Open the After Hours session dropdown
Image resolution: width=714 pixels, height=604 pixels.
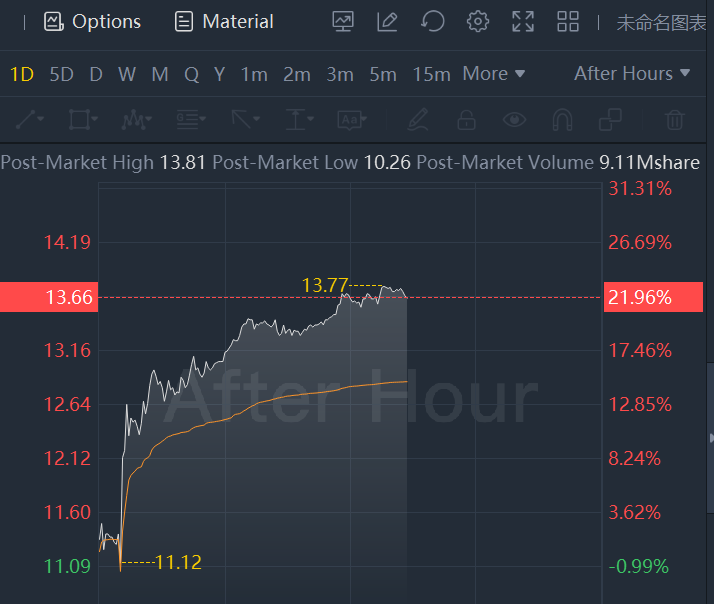632,73
